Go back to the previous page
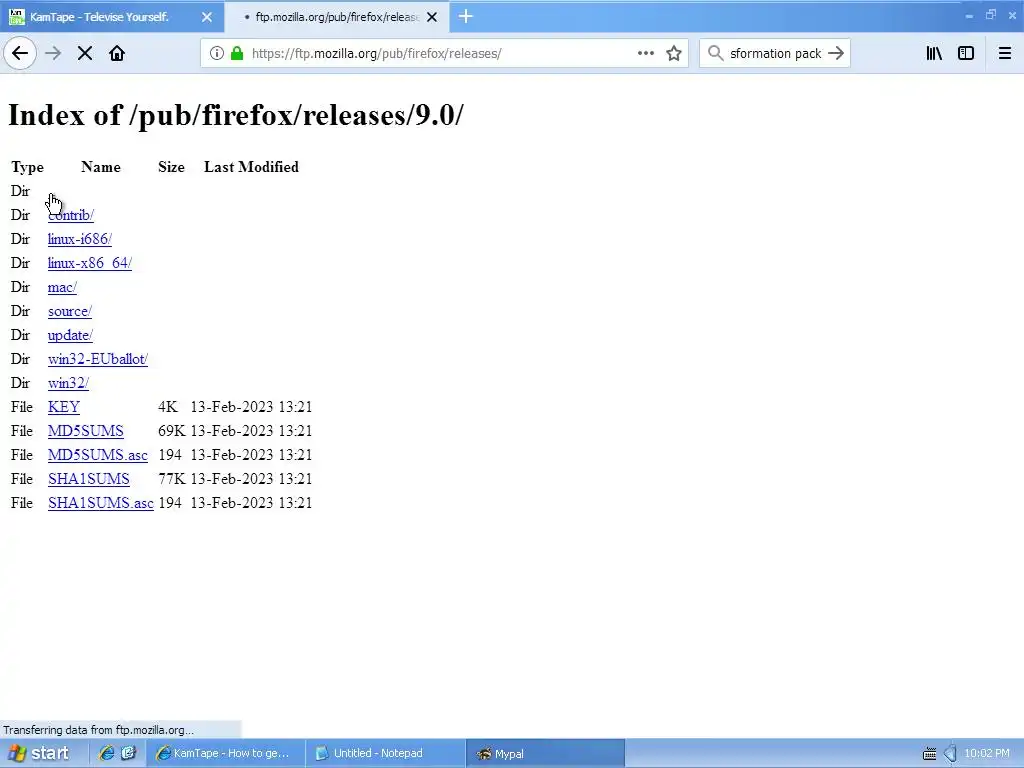The height and width of the screenshot is (768, 1024). (x=20, y=54)
